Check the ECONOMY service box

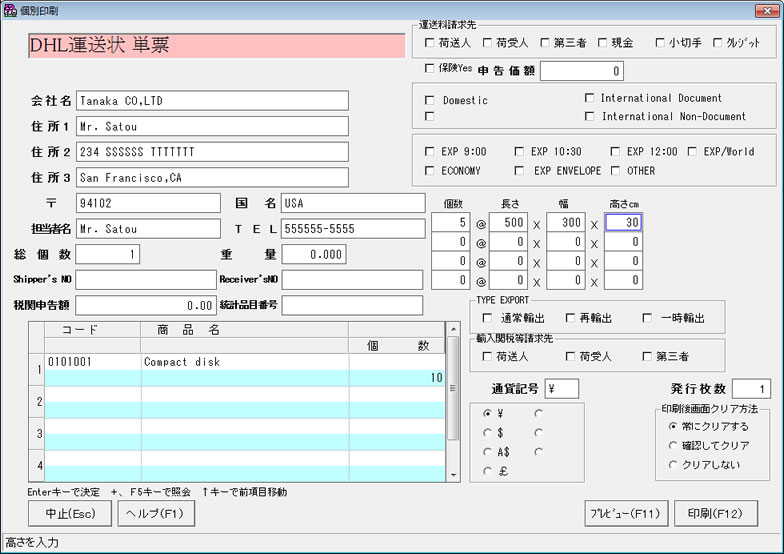point(430,171)
